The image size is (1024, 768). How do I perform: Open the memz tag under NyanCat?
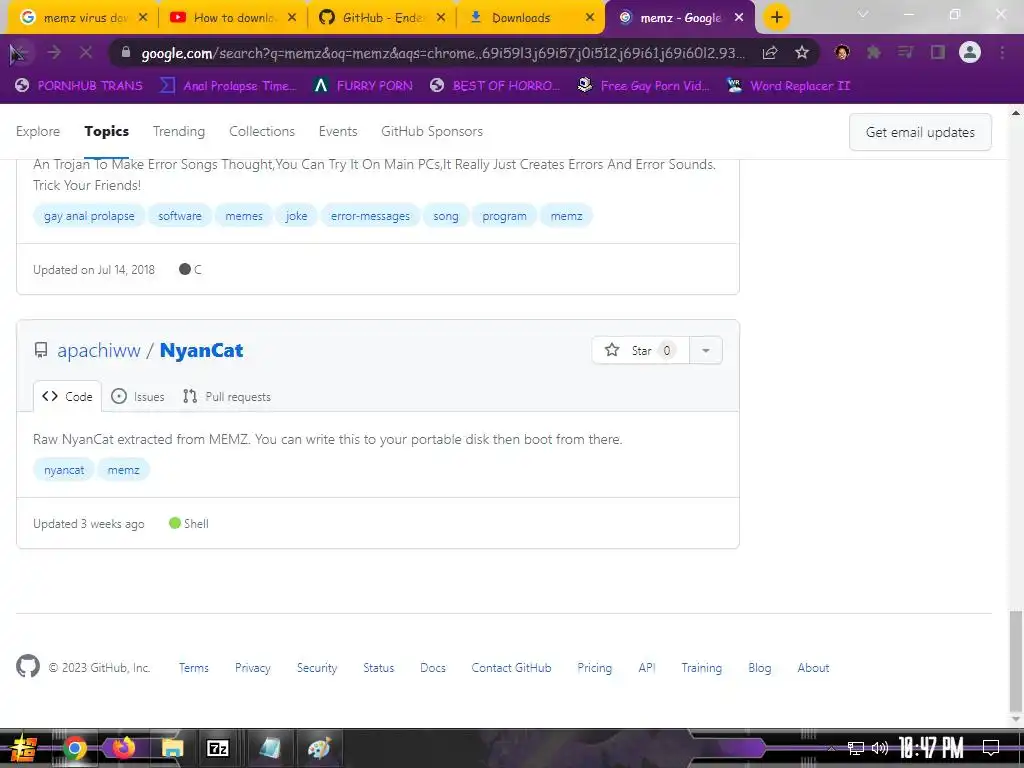123,470
